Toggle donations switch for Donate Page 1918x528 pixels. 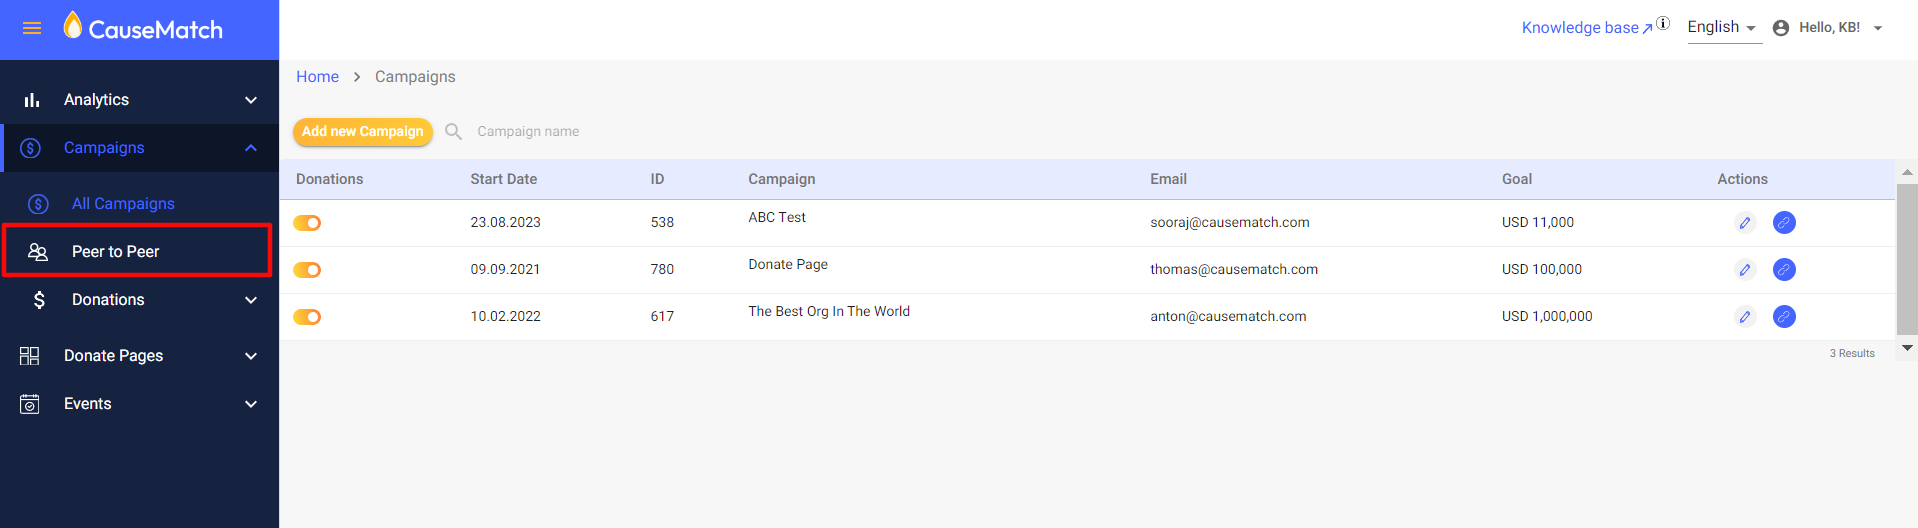click(307, 270)
